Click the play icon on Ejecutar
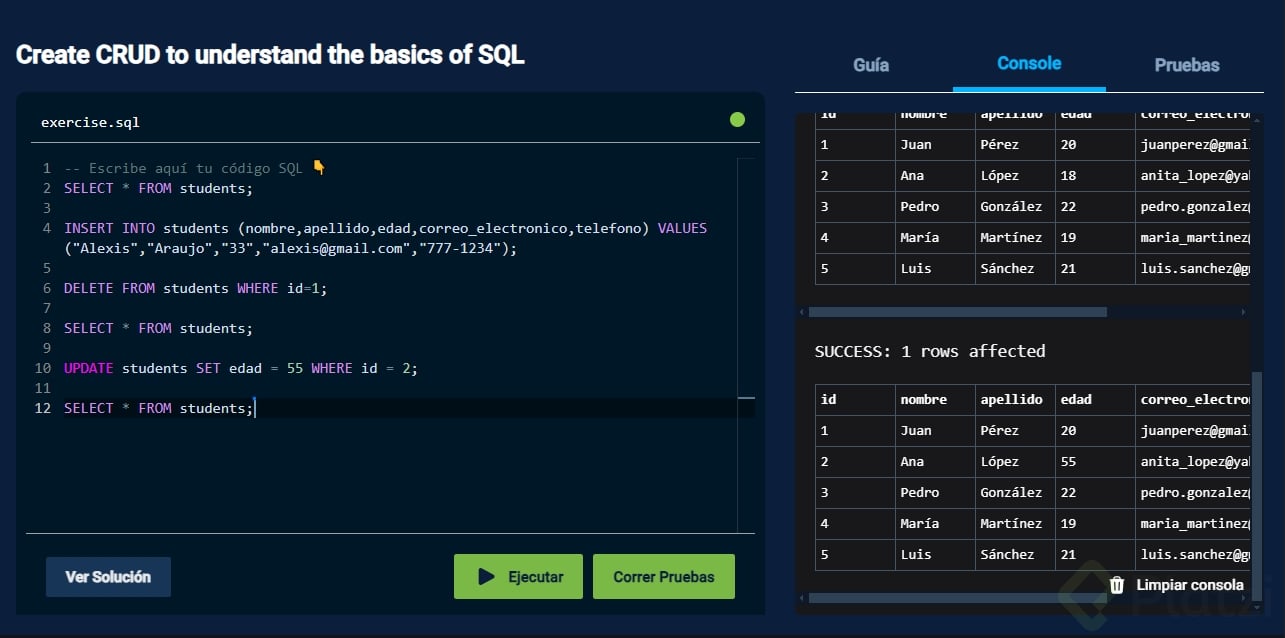1285x638 pixels. pyautogui.click(x=487, y=577)
